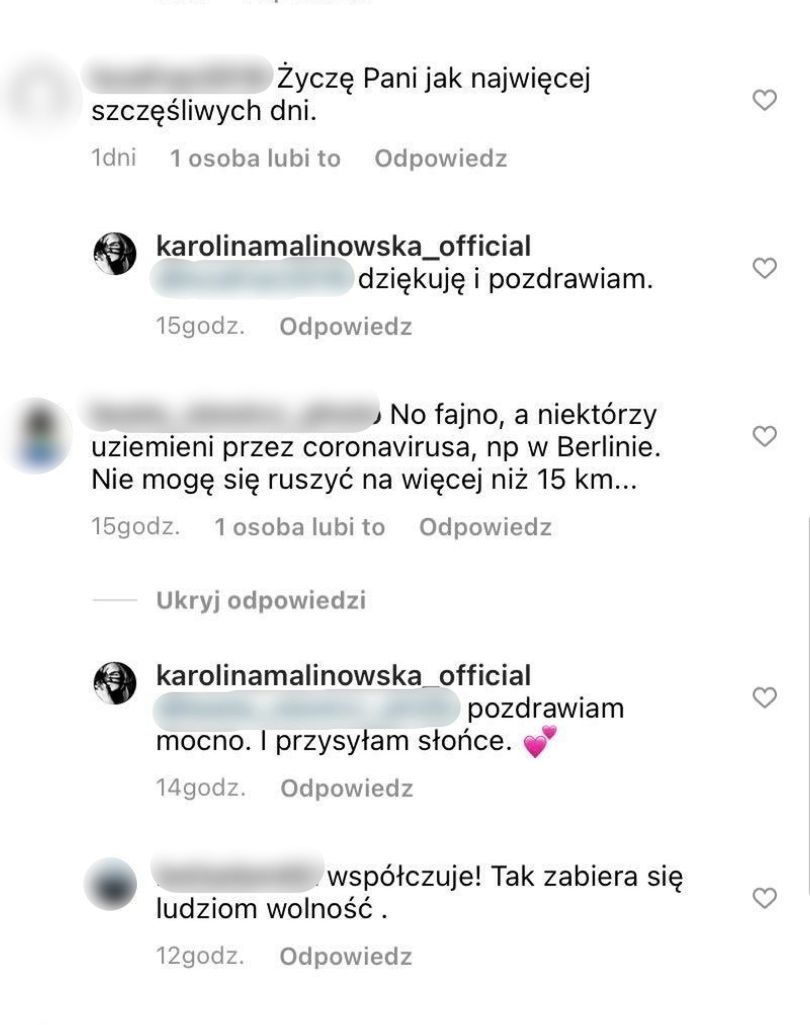Click Odpowiedz under the 12godz. comment
Viewport: 810px width, 1025px height.
[x=346, y=957]
